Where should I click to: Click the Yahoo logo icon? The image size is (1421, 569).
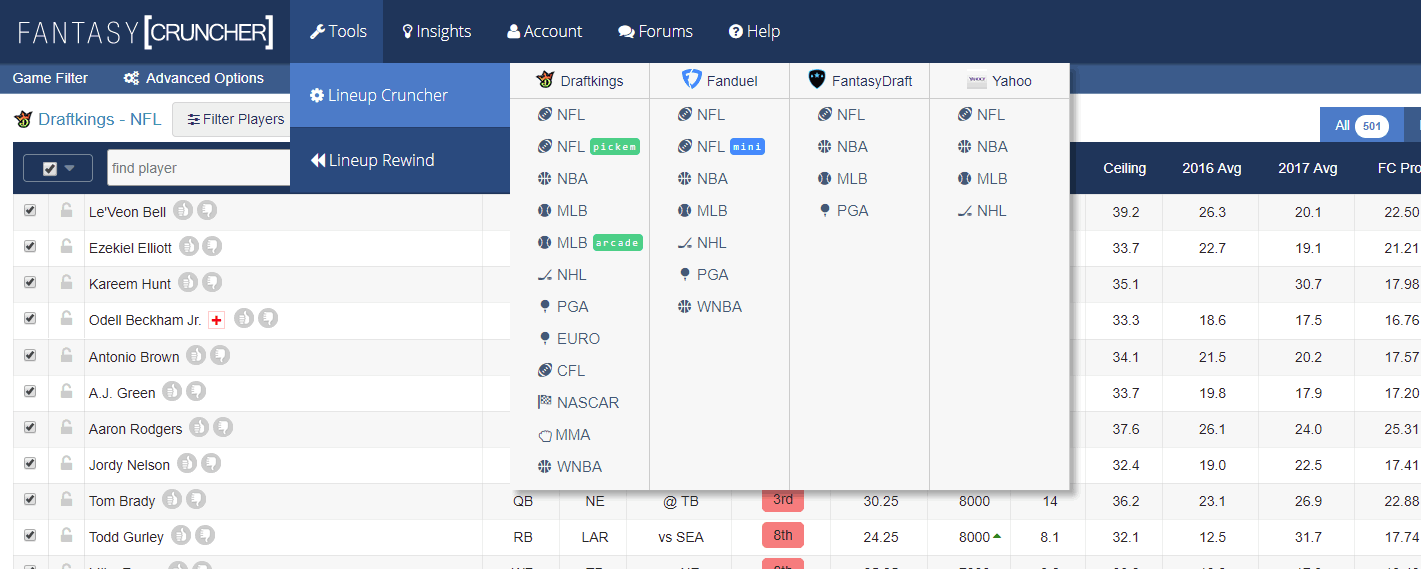coord(976,80)
